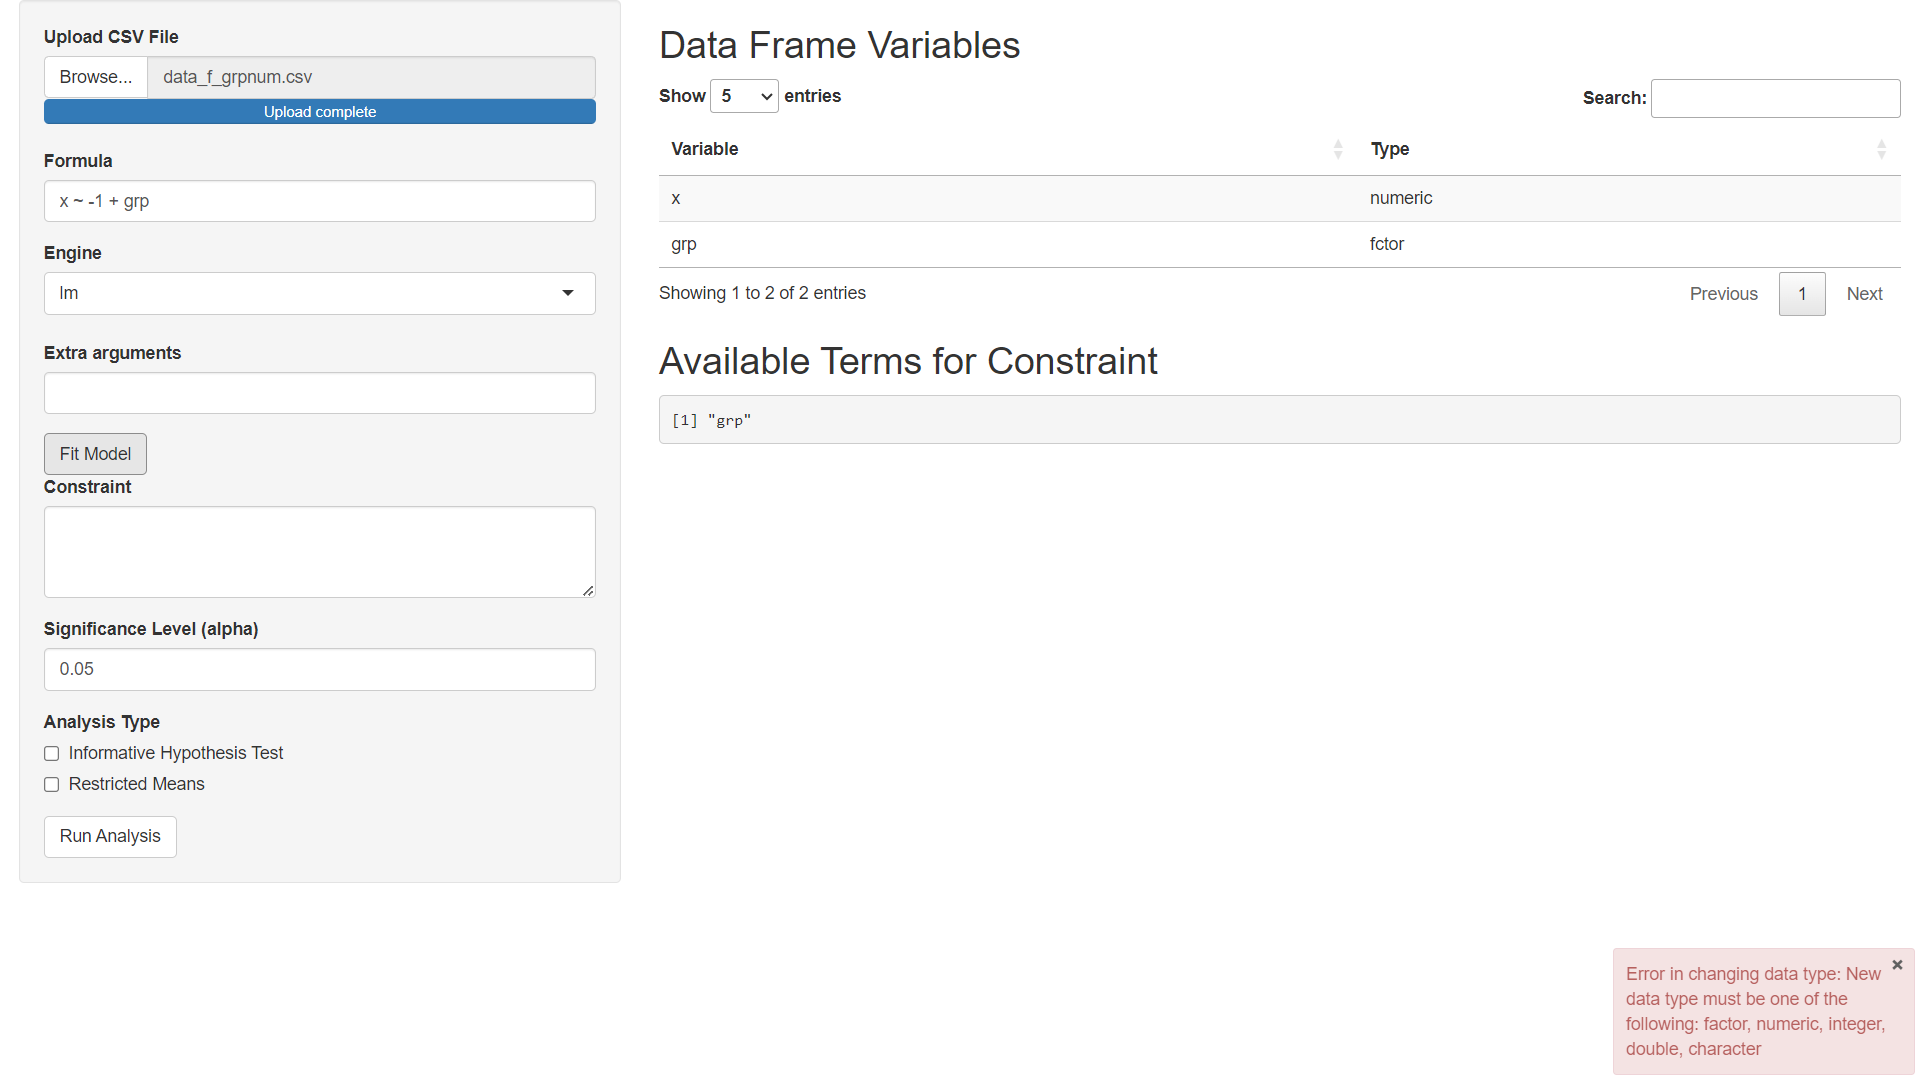Click the Run Analysis button

coord(110,837)
